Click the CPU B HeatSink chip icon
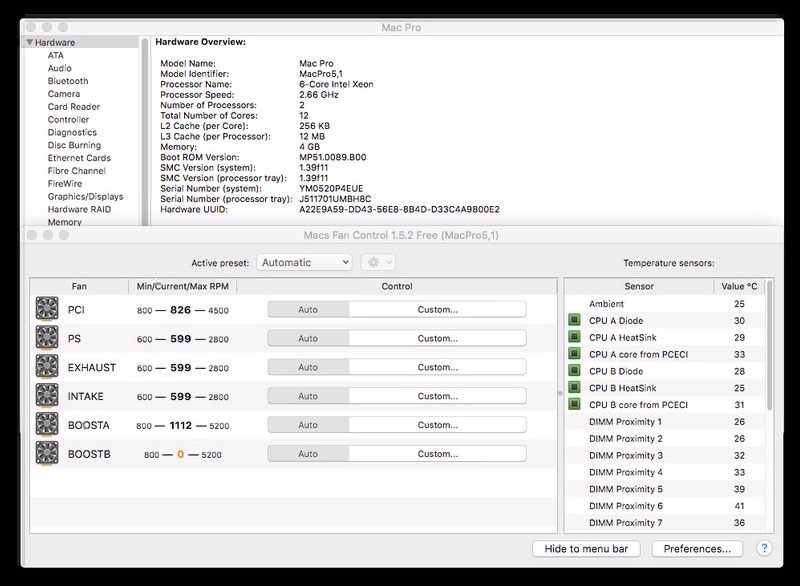This screenshot has width=800, height=586. pyautogui.click(x=574, y=387)
